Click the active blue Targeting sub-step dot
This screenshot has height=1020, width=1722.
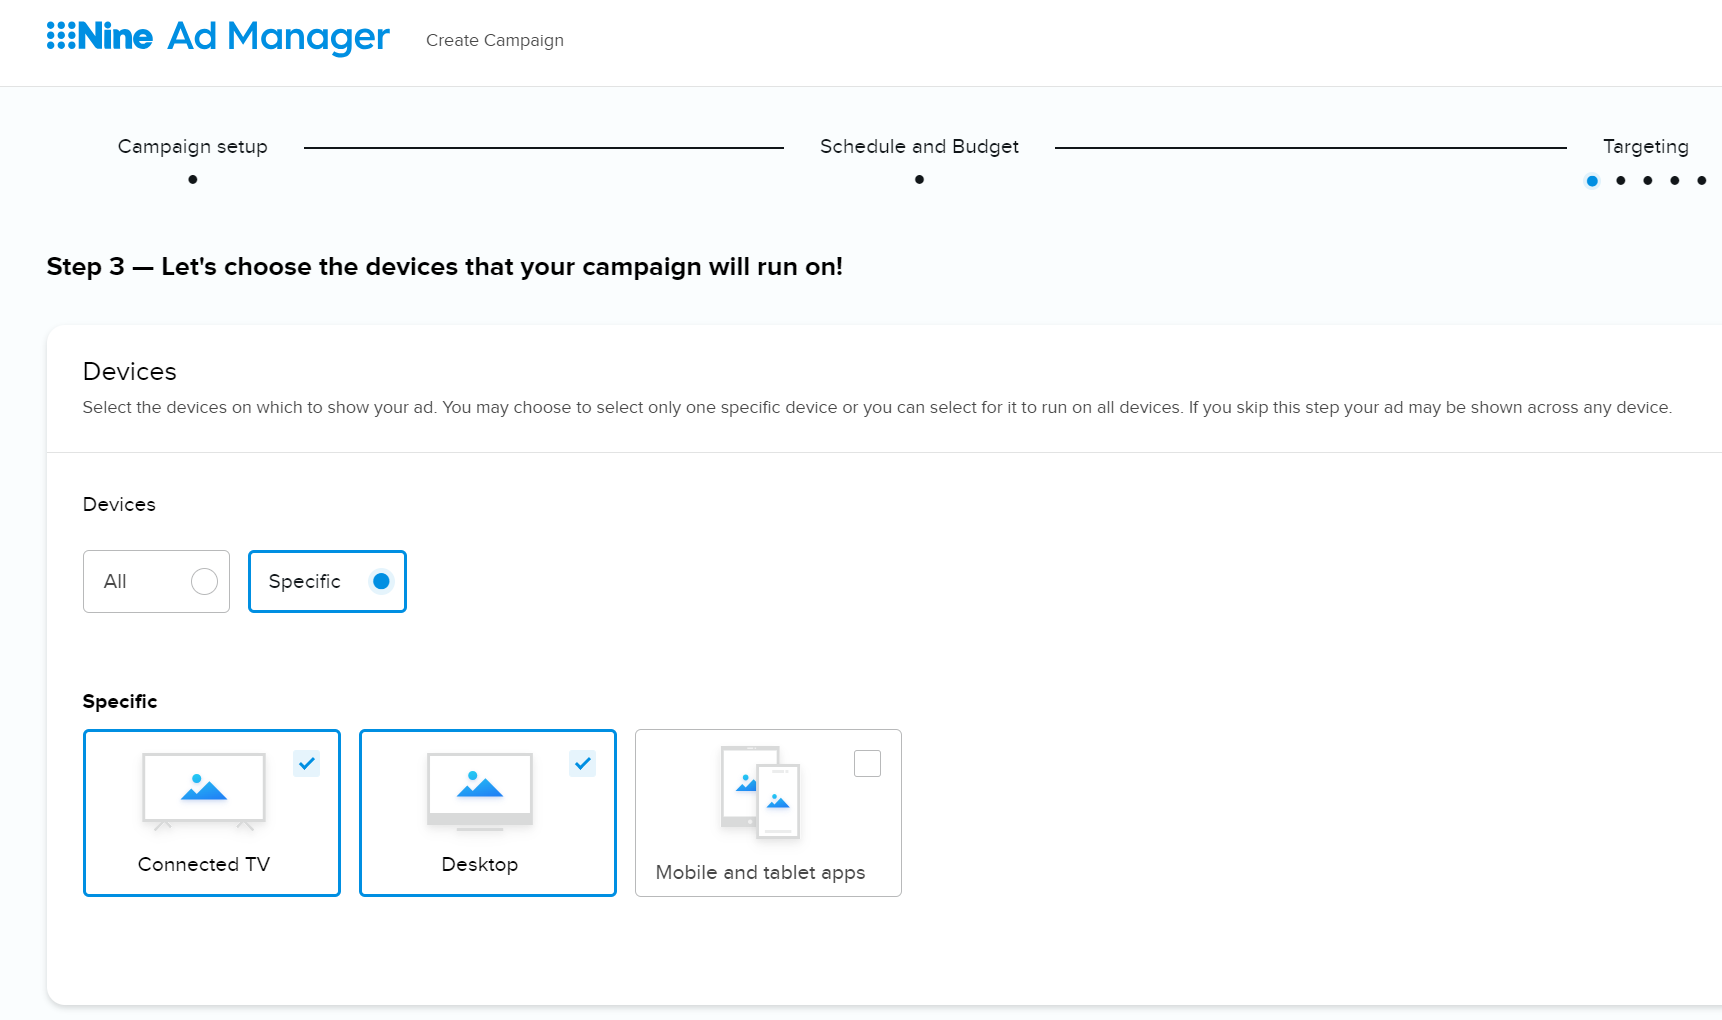(x=1593, y=181)
